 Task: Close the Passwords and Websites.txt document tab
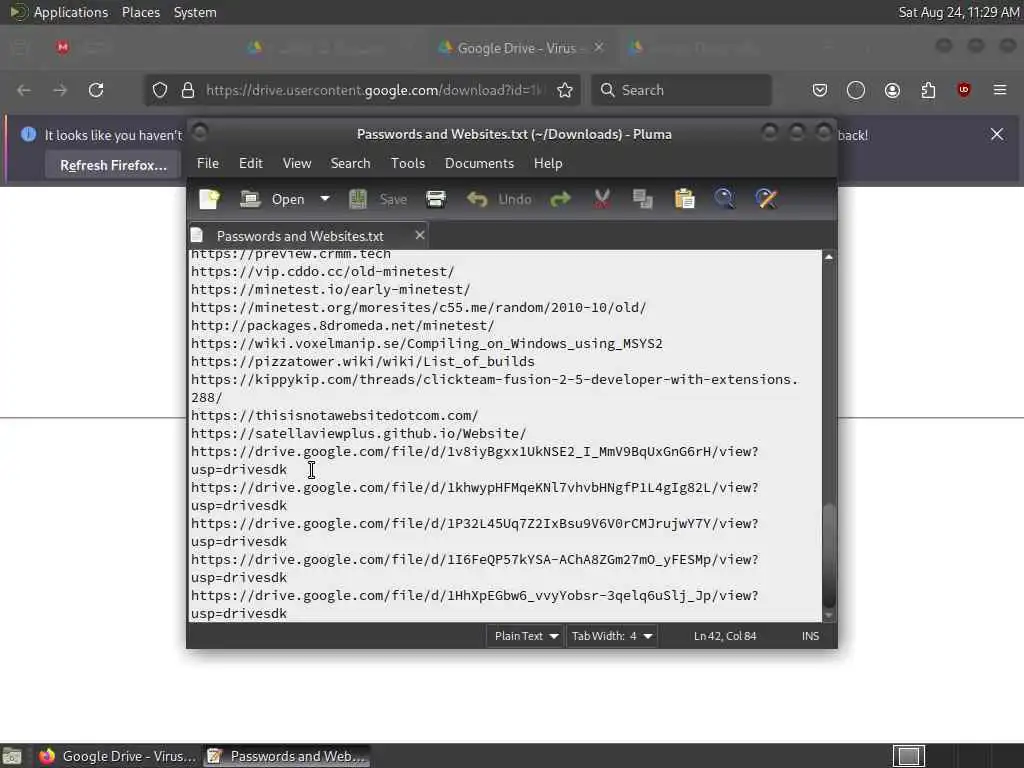pos(420,235)
